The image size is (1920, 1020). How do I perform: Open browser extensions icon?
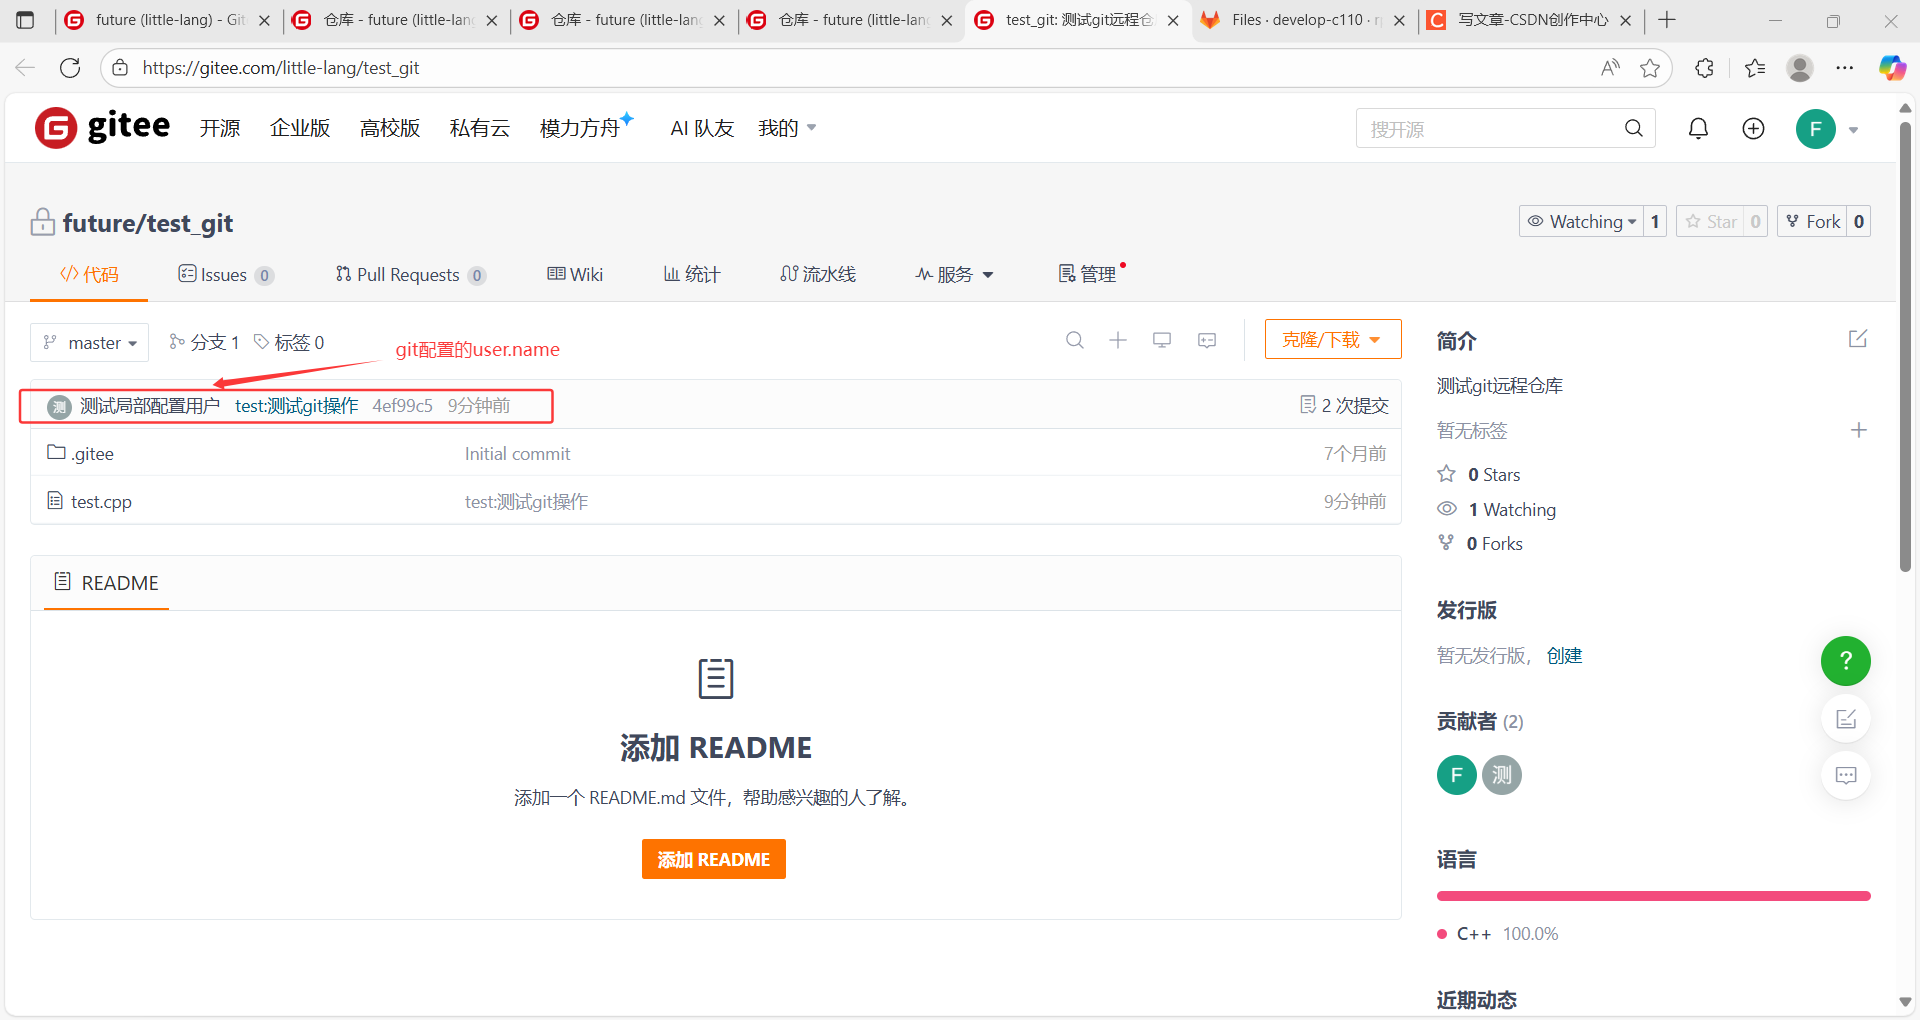tap(1705, 68)
